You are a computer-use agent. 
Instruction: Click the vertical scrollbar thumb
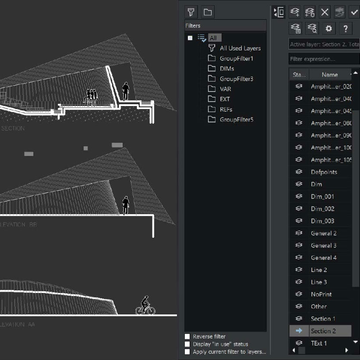point(355,198)
